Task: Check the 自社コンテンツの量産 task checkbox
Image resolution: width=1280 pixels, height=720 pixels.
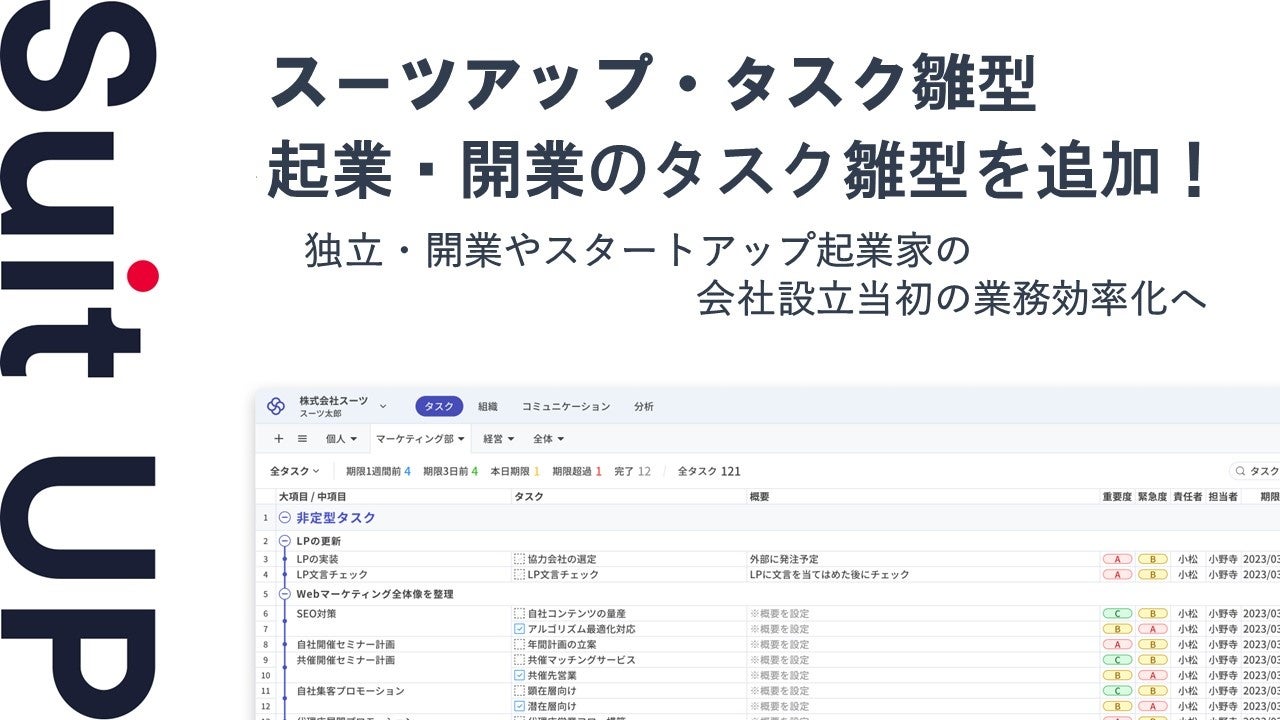Action: click(x=519, y=613)
